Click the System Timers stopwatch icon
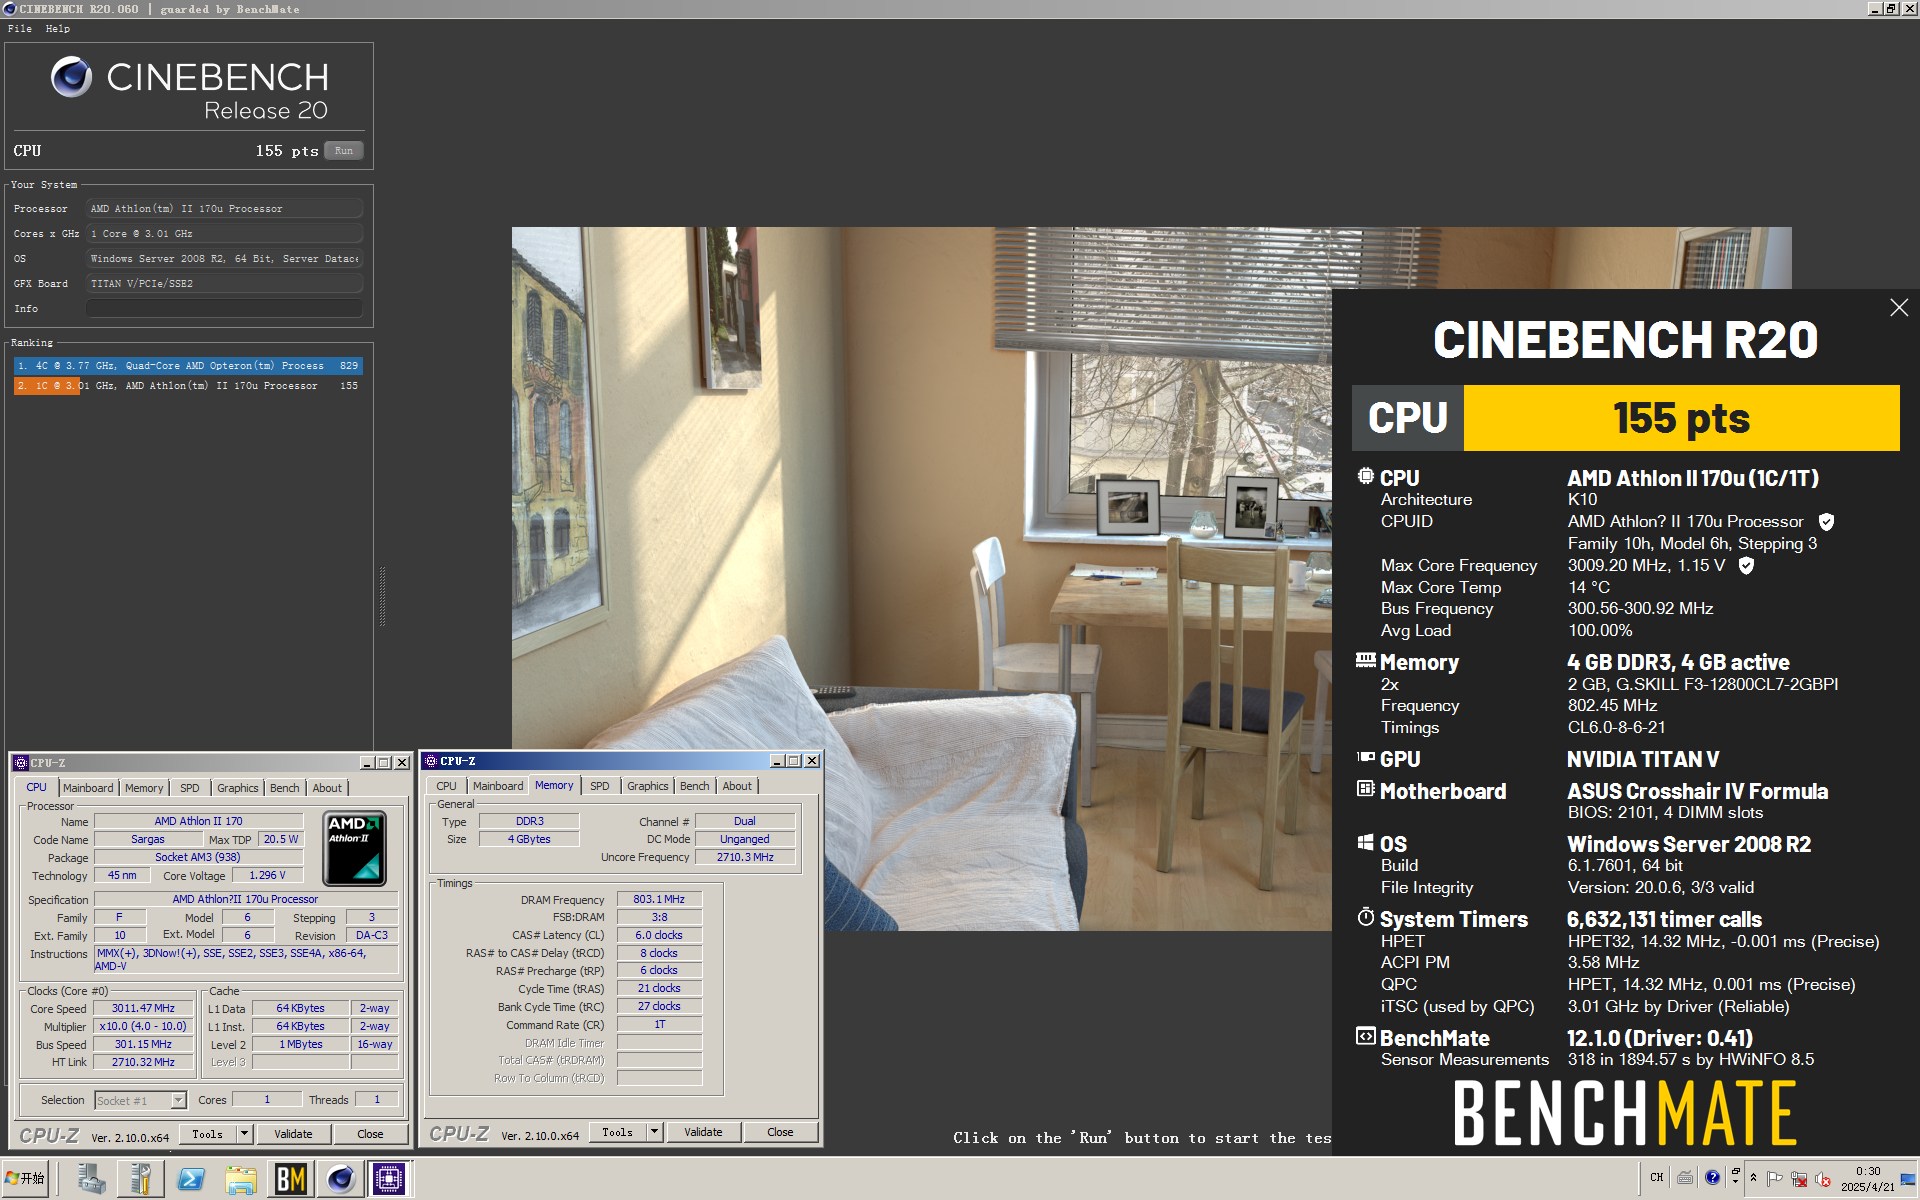 coord(1365,917)
